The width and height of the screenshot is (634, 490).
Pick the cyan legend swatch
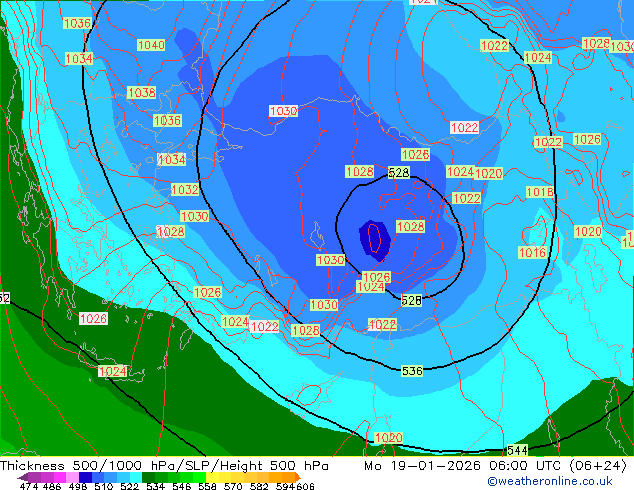tap(136, 477)
